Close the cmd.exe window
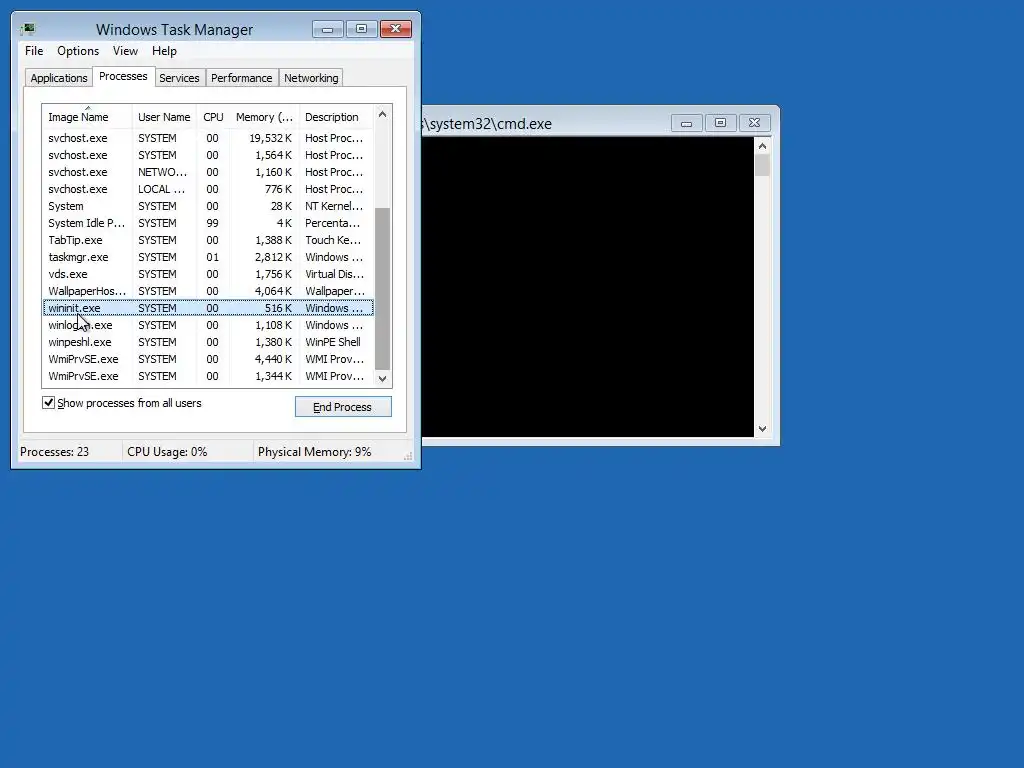Screen dimensions: 1024x768 pyautogui.click(x=754, y=123)
